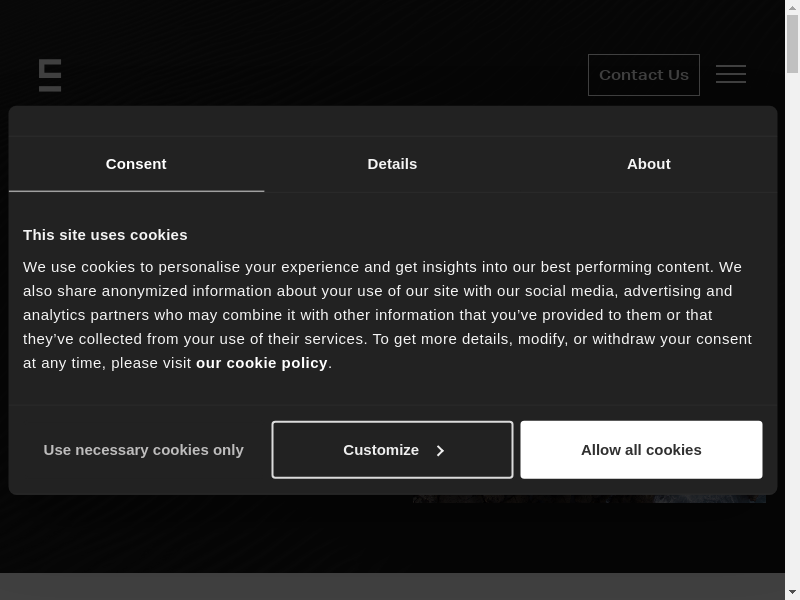Click the site logo icon

(50, 75)
